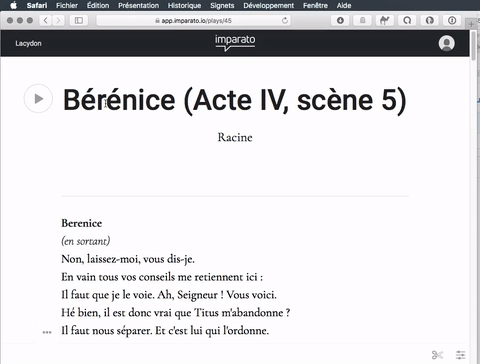Screen dimensions: 480x364
Task: Open the Fenêtre menu
Action: pos(315,5)
